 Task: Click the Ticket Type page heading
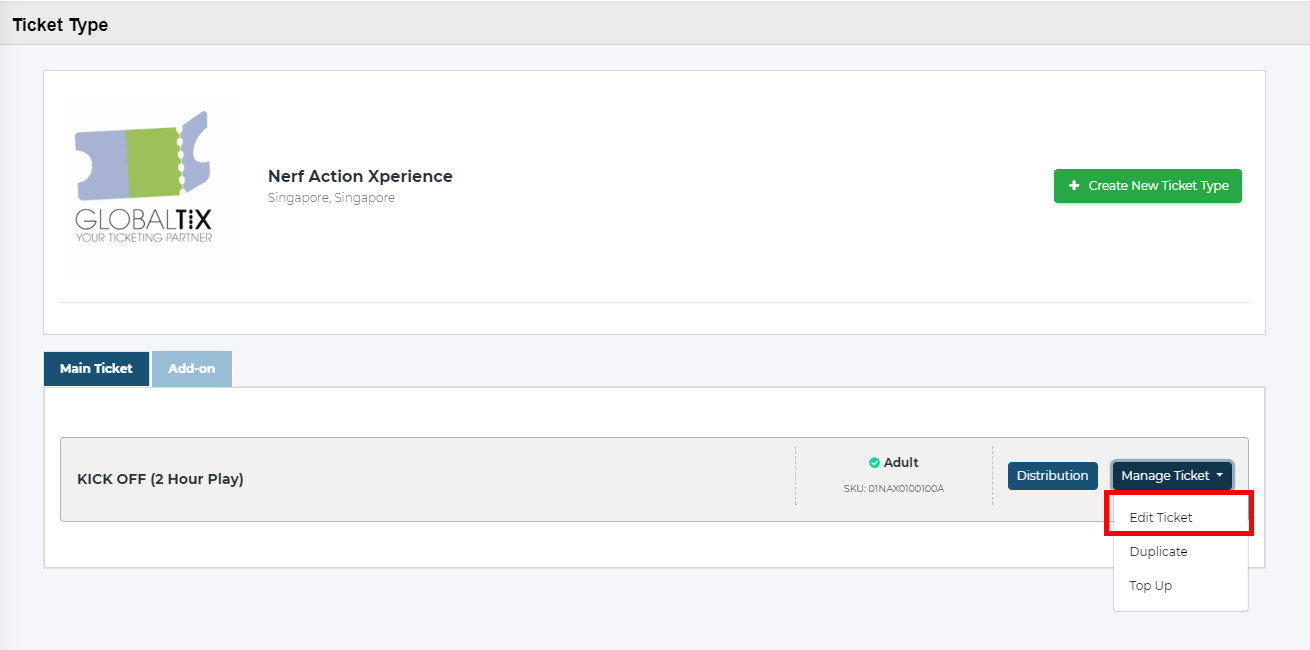coord(60,25)
